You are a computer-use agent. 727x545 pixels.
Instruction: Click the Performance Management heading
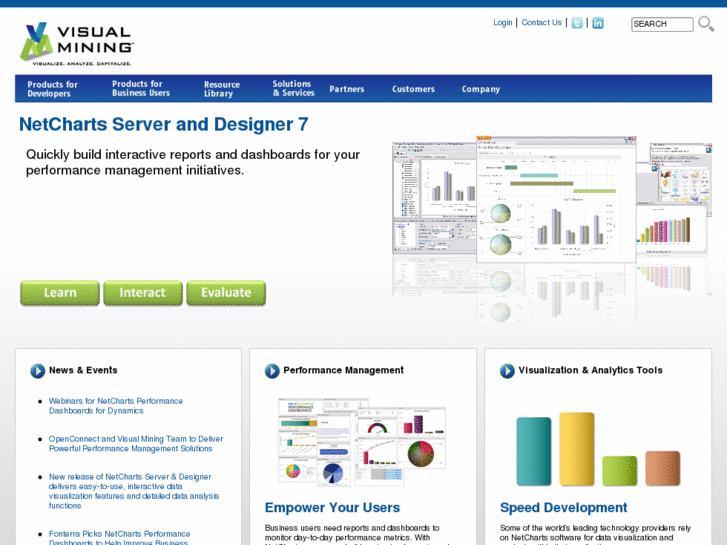click(344, 370)
